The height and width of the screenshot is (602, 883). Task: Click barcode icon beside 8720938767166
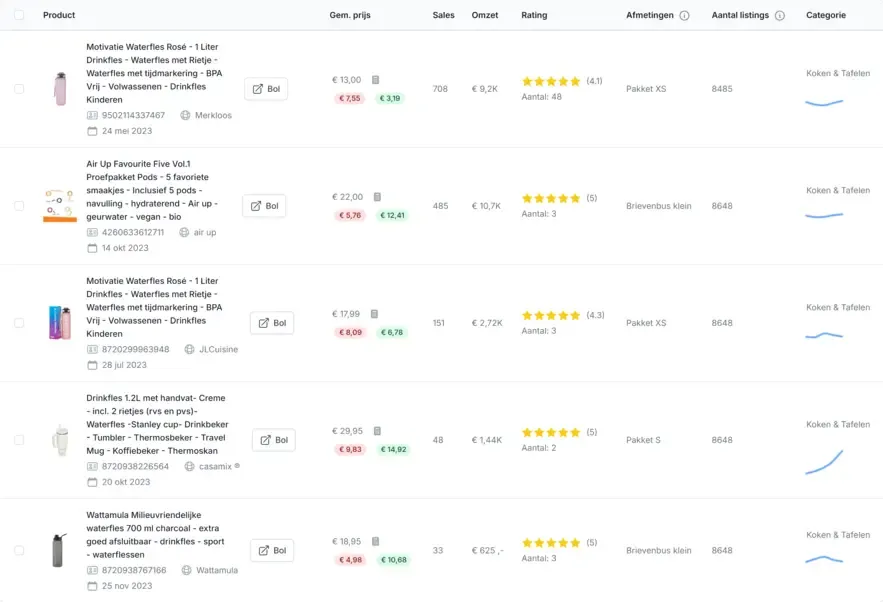coord(92,570)
